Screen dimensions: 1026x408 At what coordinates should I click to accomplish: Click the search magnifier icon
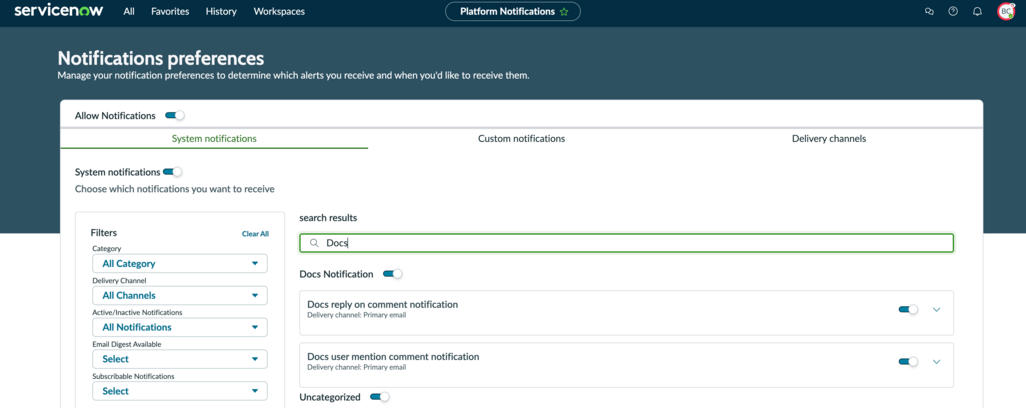click(314, 243)
